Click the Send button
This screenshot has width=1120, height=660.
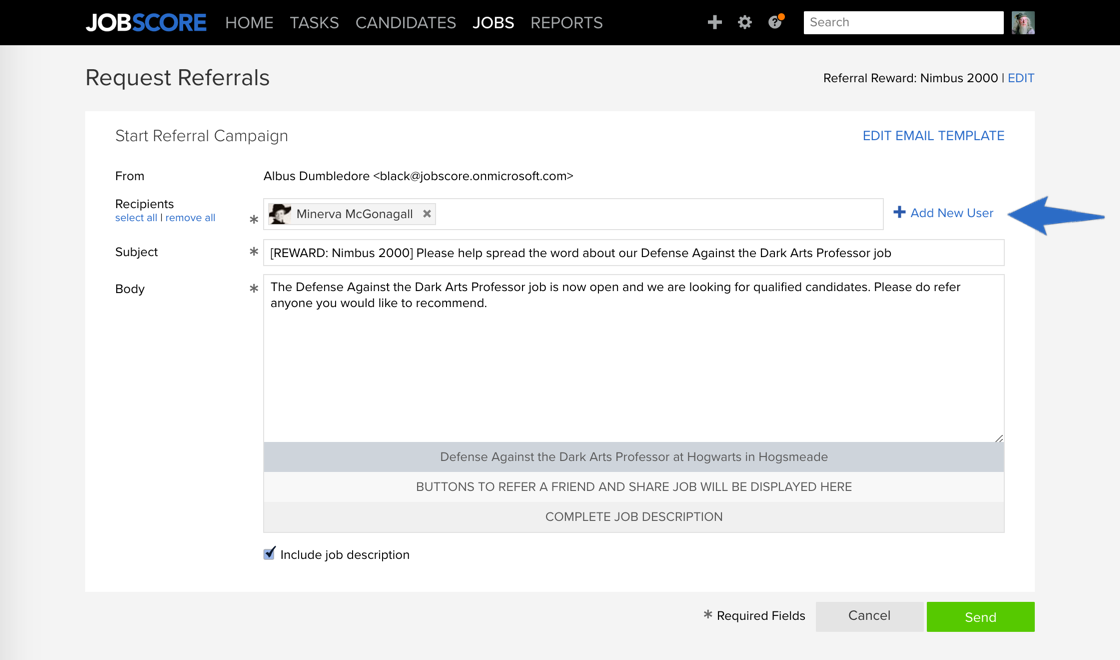pyautogui.click(x=980, y=616)
